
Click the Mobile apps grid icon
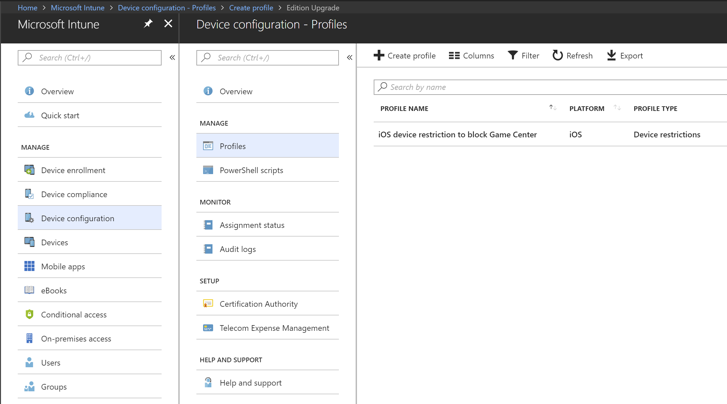pyautogui.click(x=29, y=266)
